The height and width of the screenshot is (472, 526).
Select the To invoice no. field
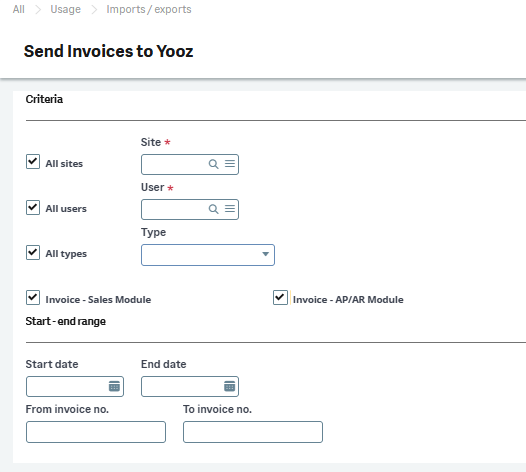point(253,432)
